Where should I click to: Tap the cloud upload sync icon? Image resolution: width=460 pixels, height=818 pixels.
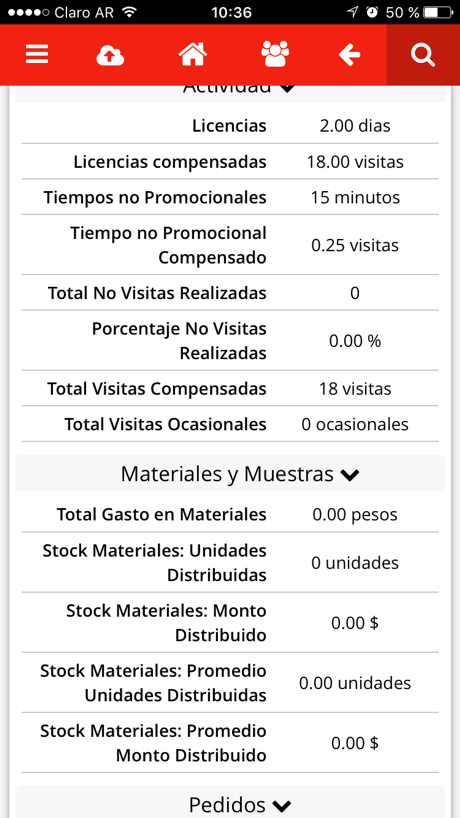[x=110, y=55]
